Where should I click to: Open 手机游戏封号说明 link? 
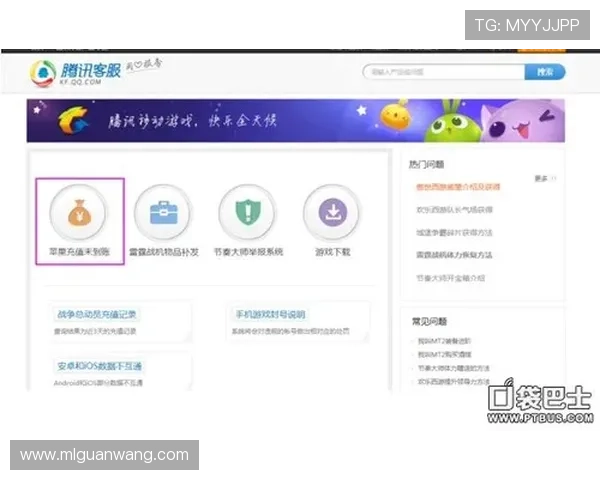click(270, 314)
